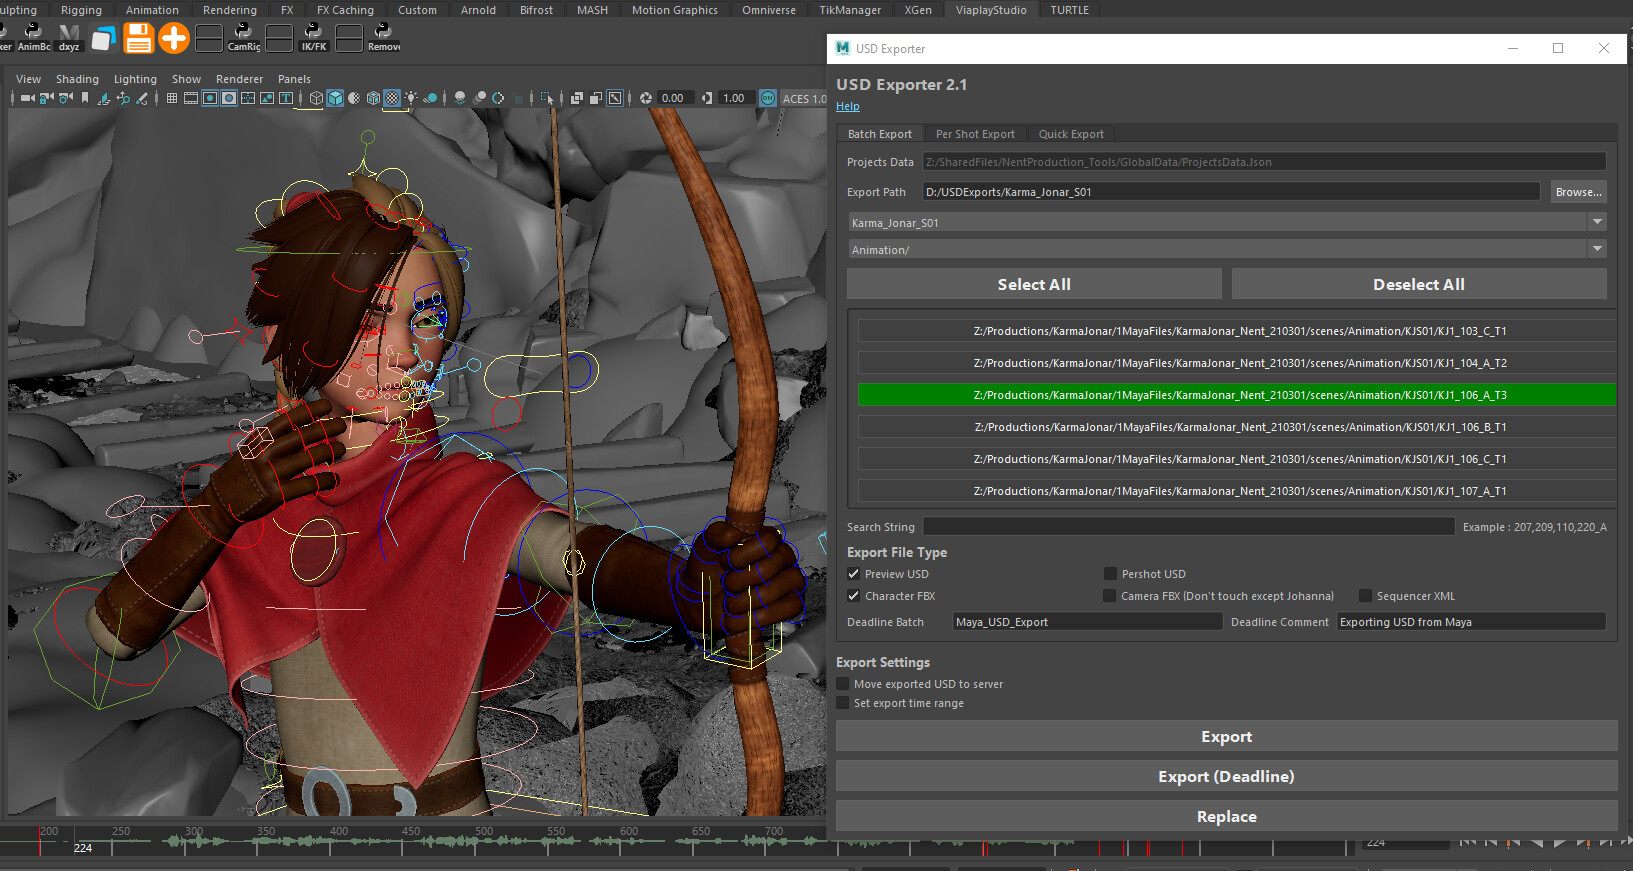This screenshot has width=1633, height=871.
Task: Run the CamRig Python shelf script
Action: click(x=243, y=38)
